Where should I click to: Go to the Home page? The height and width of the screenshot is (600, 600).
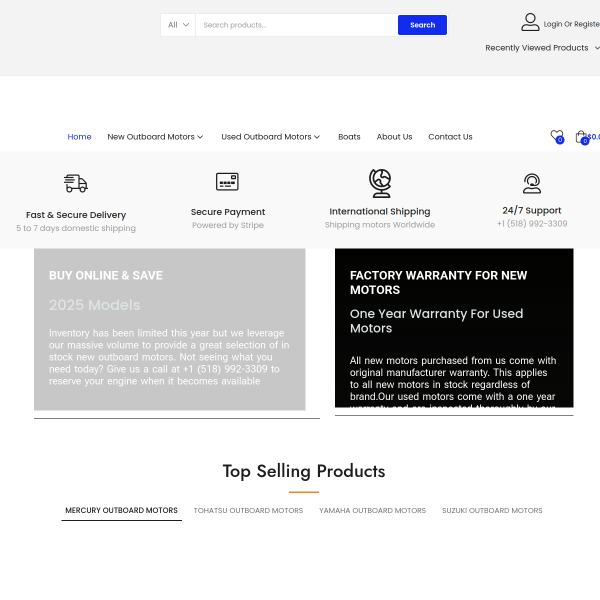click(x=79, y=137)
